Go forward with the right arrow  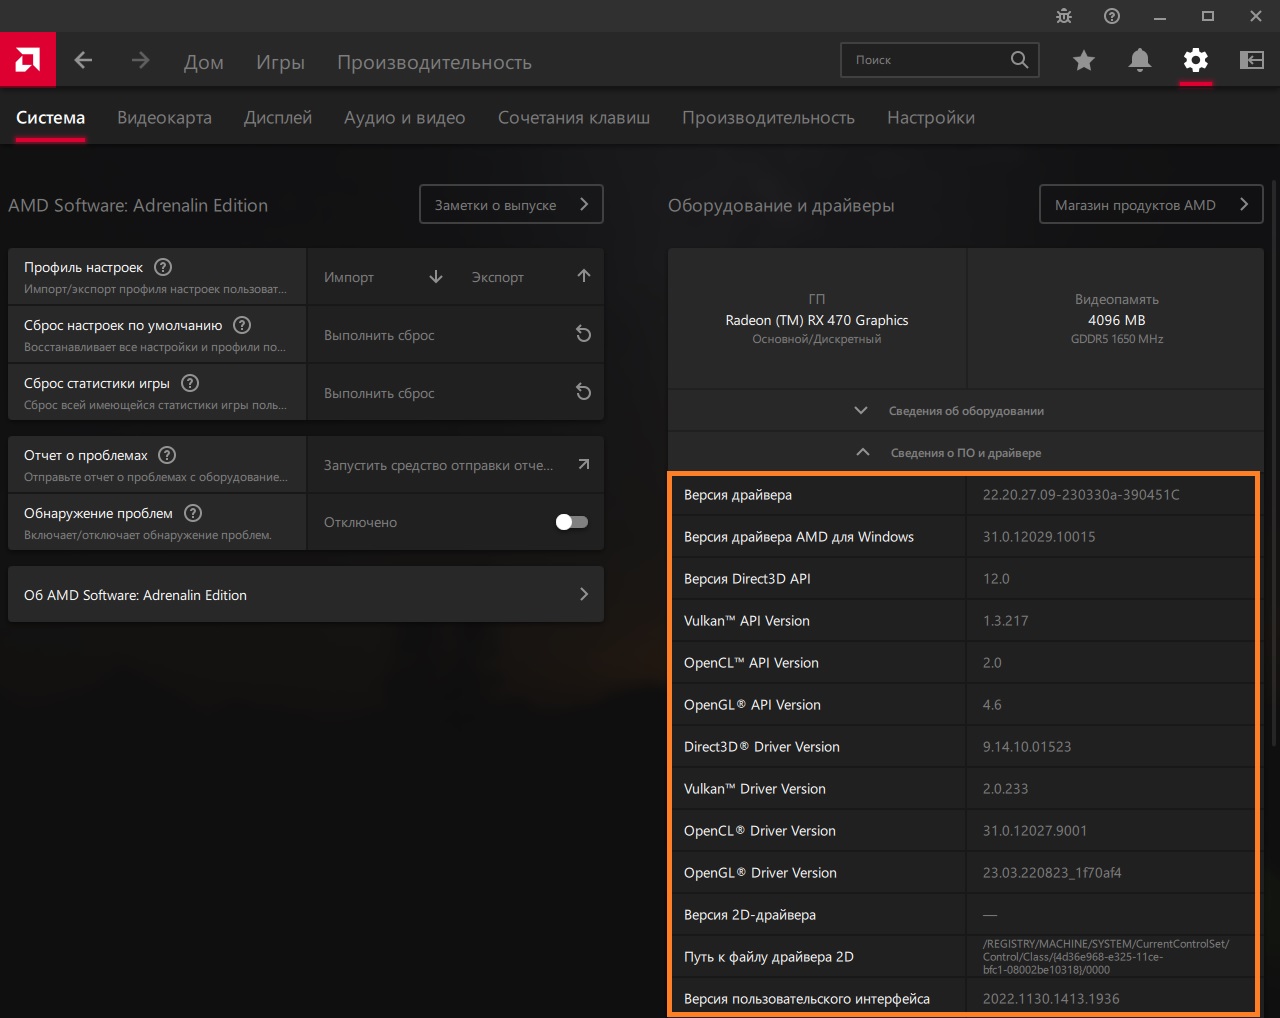[140, 61]
